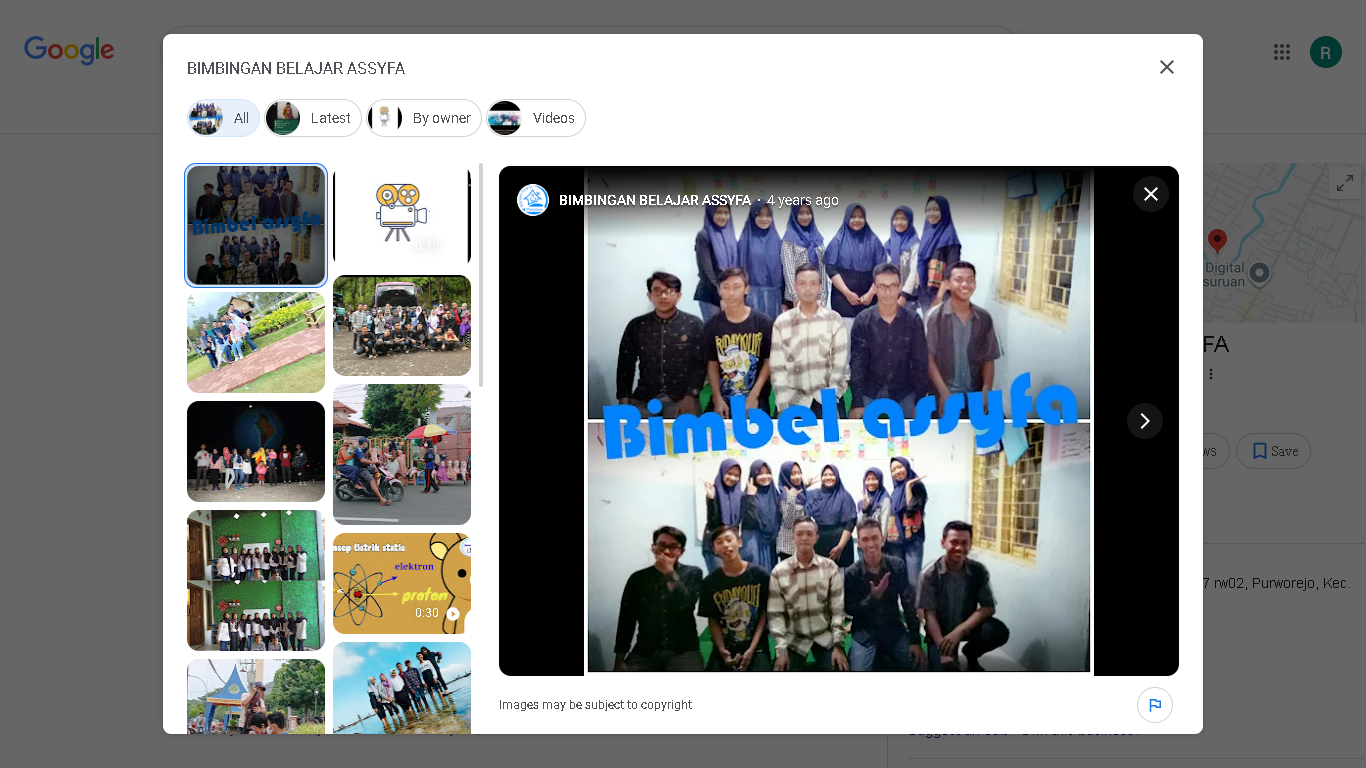Switch to the Videos tab

[x=536, y=118]
